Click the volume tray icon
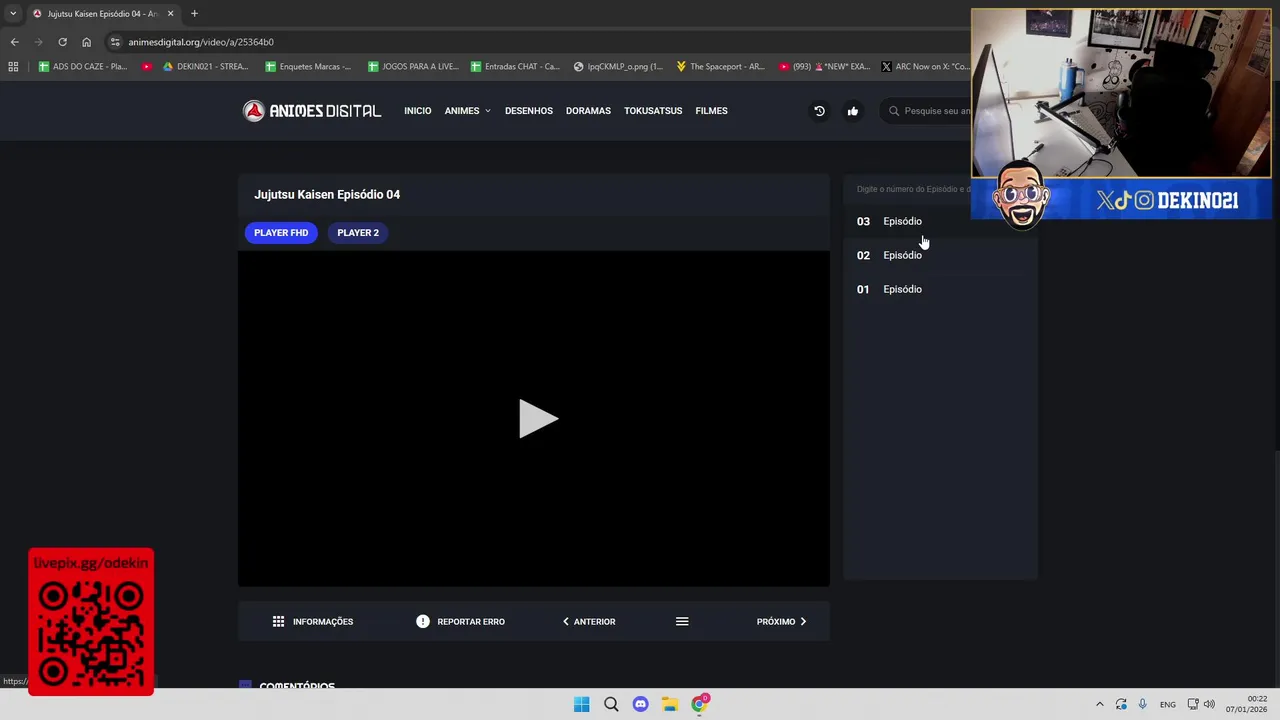This screenshot has width=1280, height=720. point(1209,704)
